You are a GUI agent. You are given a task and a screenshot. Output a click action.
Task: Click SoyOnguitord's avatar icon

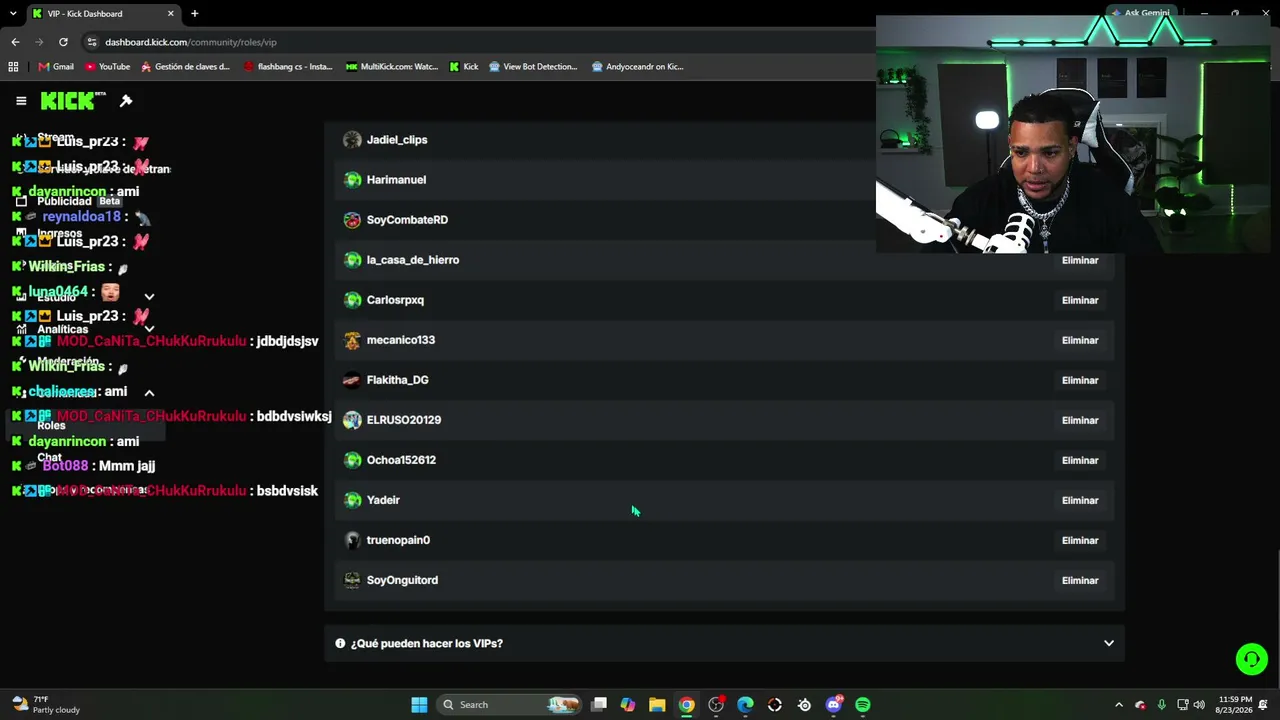pyautogui.click(x=352, y=580)
